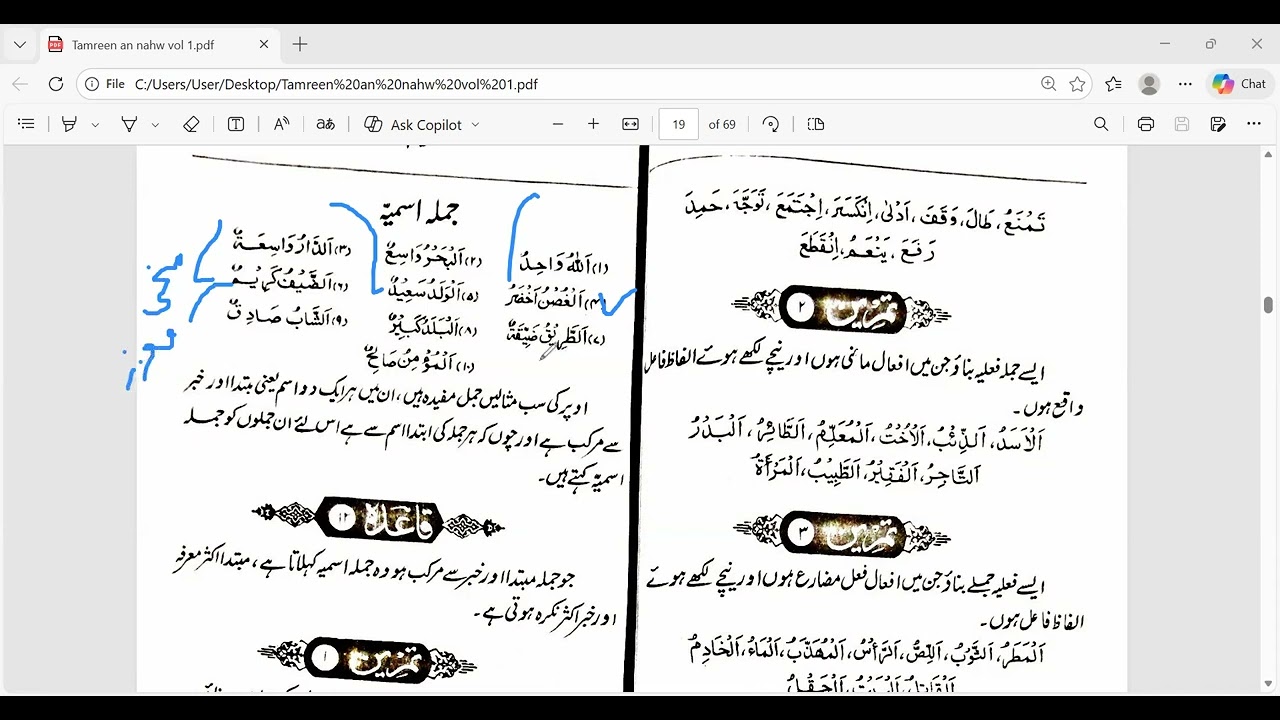Screen dimensions: 1280x720
Task: Click the Save icon in the toolbar
Action: (x=1182, y=124)
